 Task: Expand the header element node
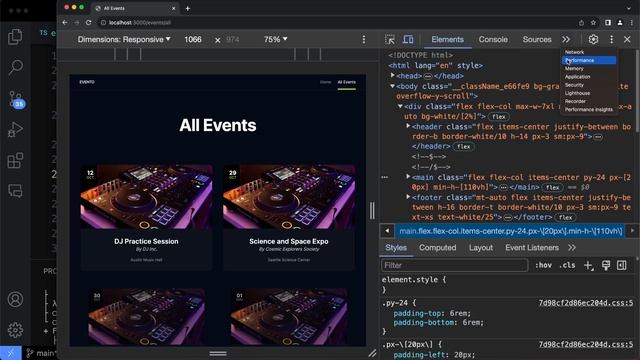coord(408,127)
